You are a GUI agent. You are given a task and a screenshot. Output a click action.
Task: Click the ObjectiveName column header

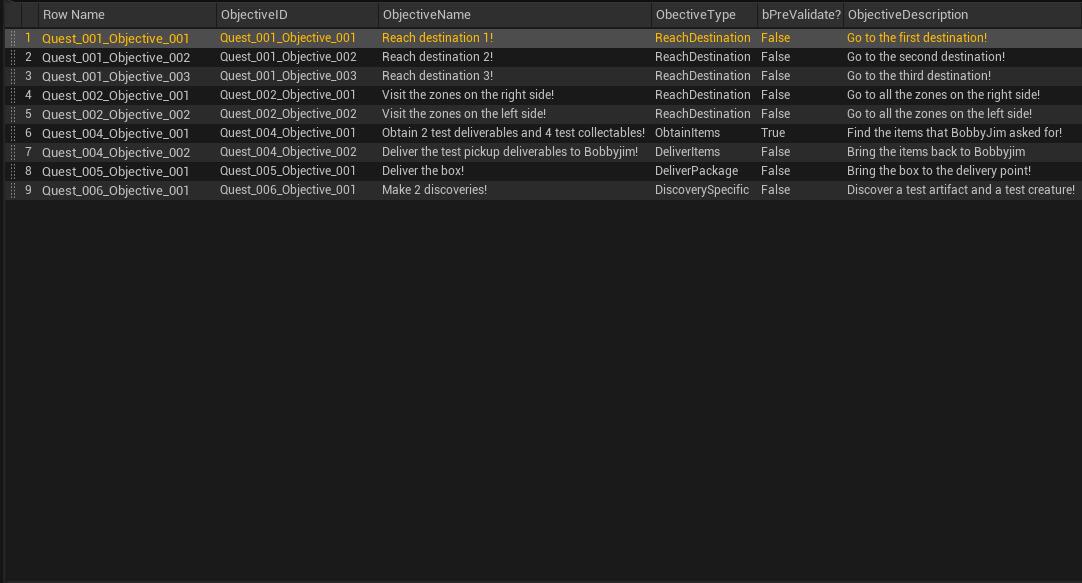point(426,15)
